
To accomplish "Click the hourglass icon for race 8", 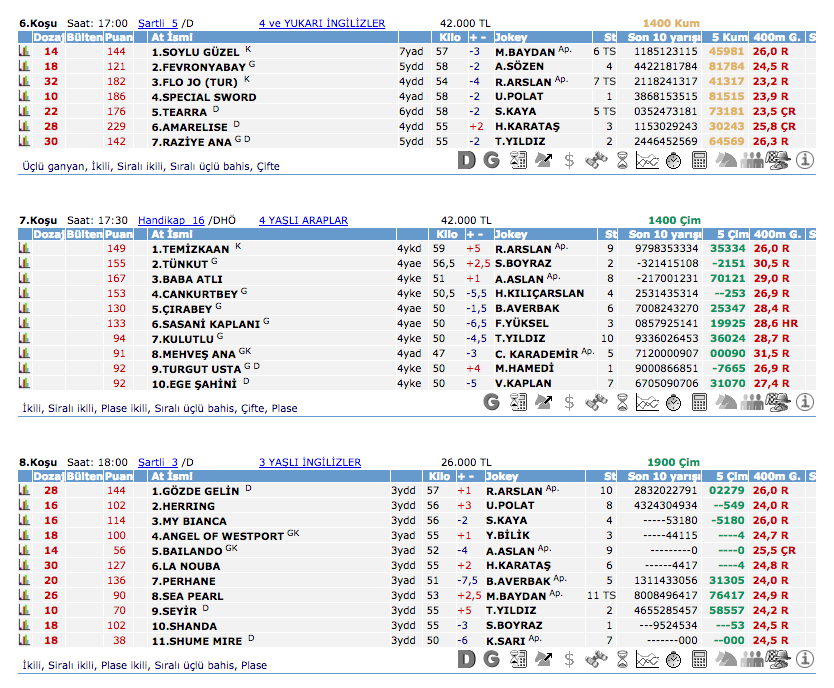I will (621, 659).
